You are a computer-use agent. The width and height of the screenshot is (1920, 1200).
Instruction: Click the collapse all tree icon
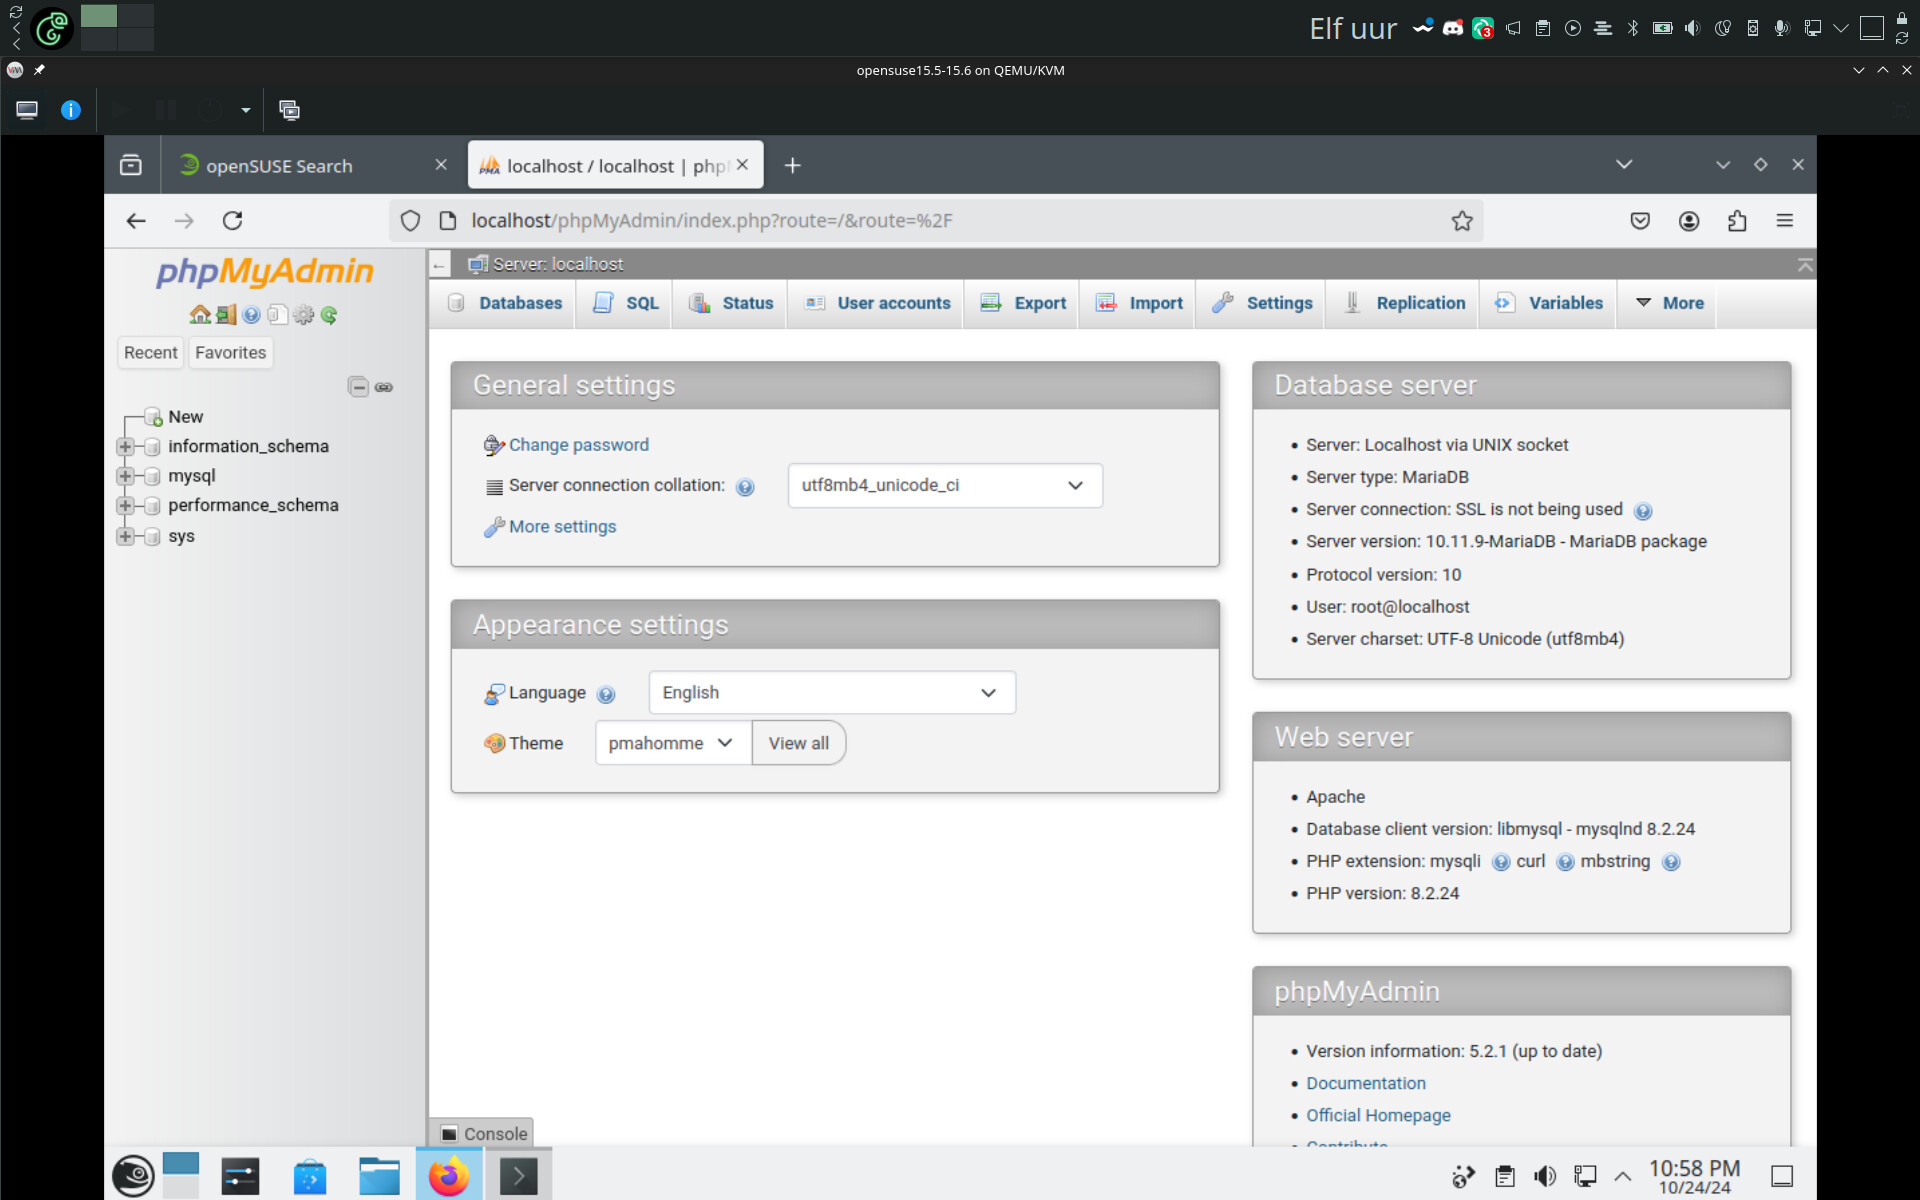coord(358,387)
